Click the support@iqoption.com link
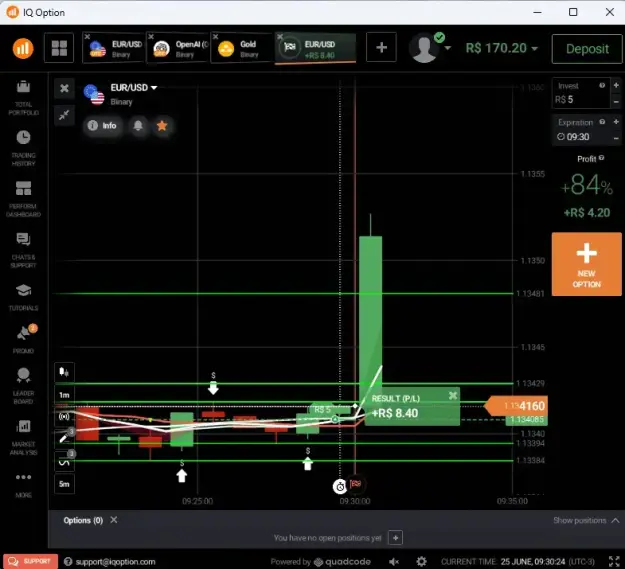Image resolution: width=625 pixels, height=569 pixels. pyautogui.click(x=115, y=561)
